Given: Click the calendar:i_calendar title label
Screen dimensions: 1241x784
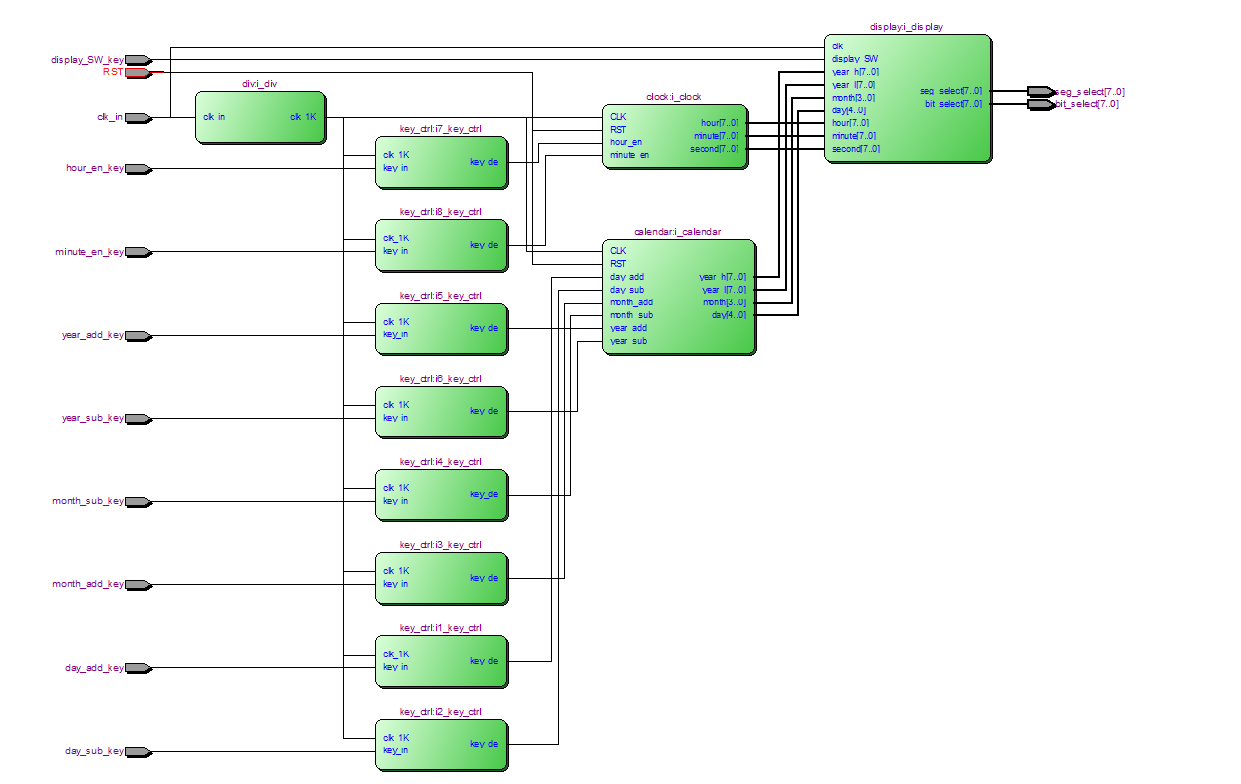Looking at the screenshot, I should tap(677, 232).
